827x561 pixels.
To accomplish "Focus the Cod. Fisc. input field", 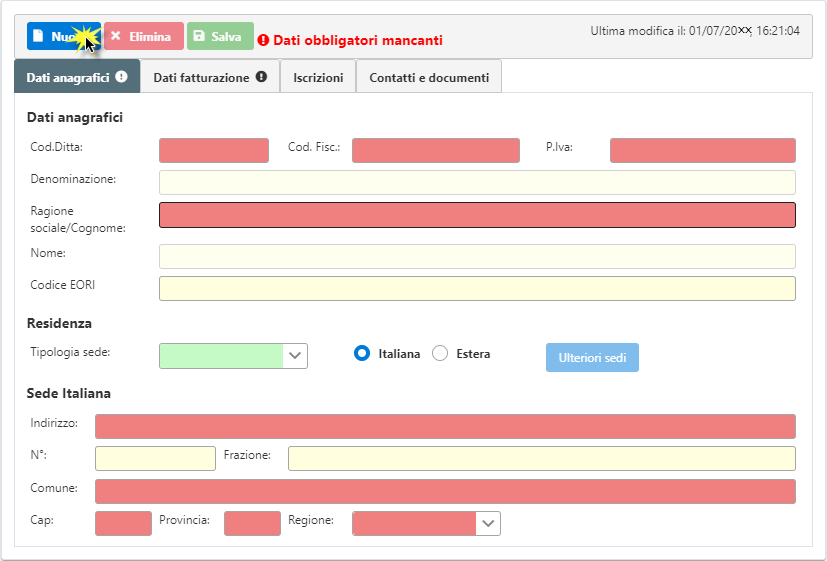I will click(x=435, y=150).
